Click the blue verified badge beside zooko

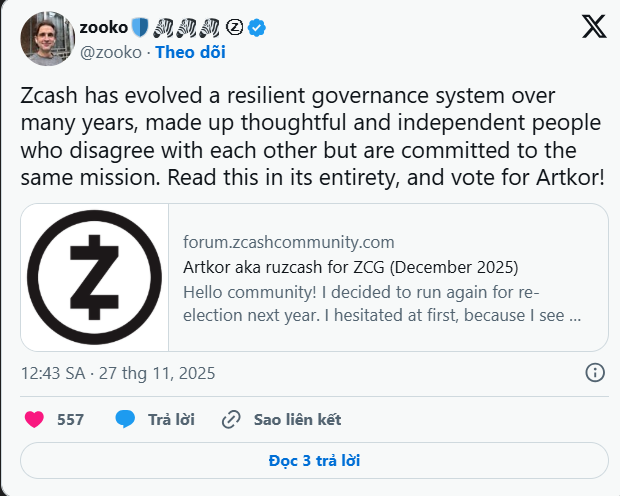click(257, 28)
